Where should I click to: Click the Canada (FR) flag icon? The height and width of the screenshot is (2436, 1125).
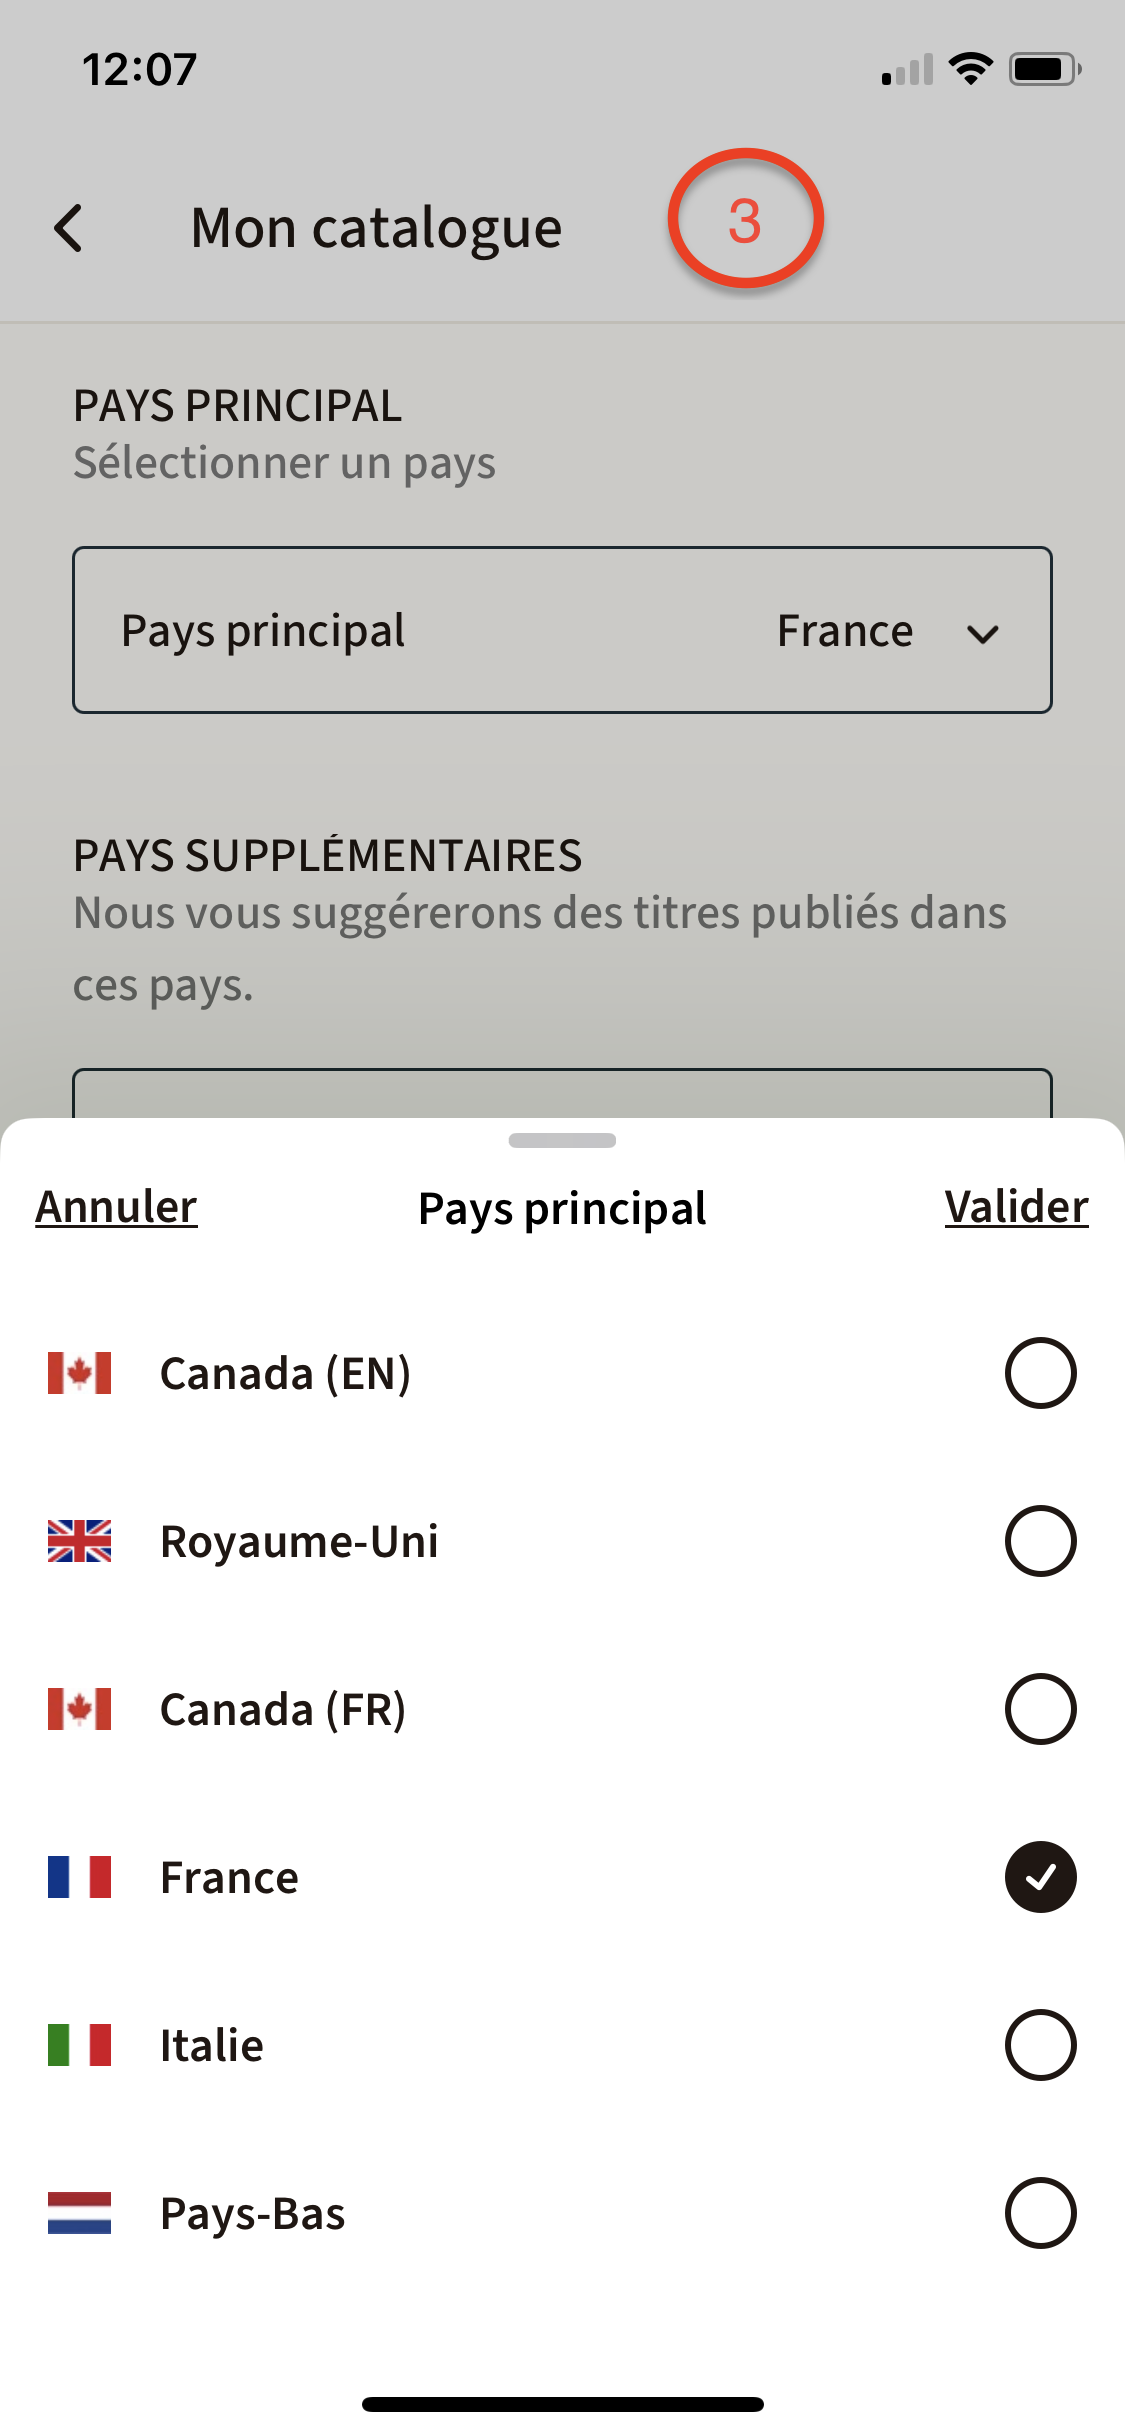coord(80,1709)
